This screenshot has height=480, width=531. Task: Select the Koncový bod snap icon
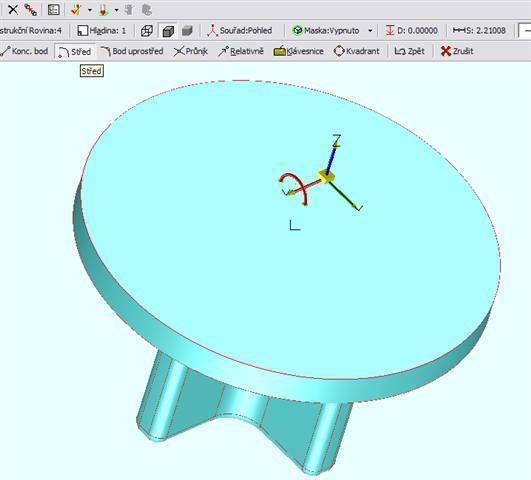click(5, 51)
